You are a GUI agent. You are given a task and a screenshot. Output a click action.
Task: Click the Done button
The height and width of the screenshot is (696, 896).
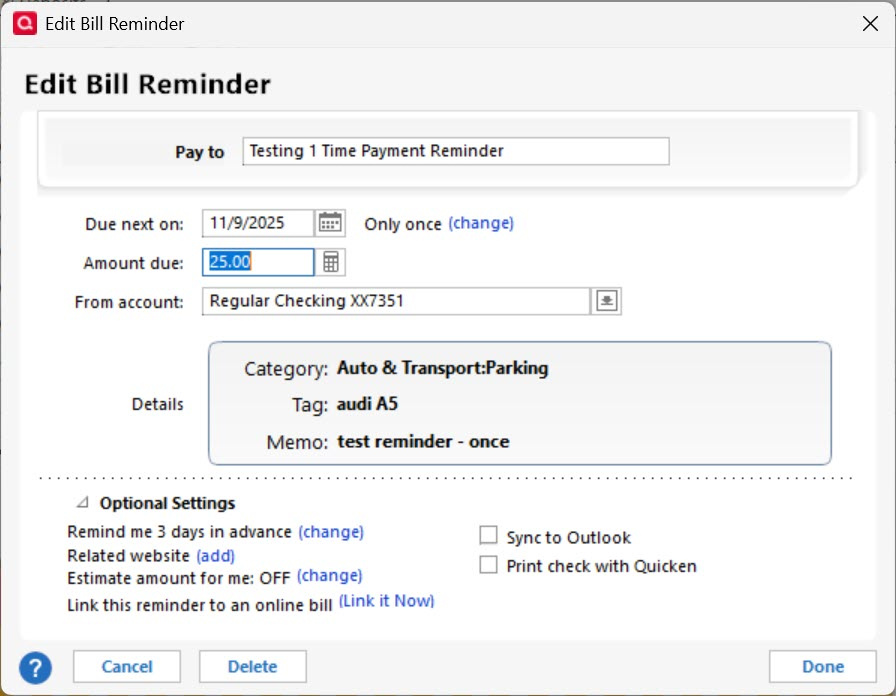(822, 666)
